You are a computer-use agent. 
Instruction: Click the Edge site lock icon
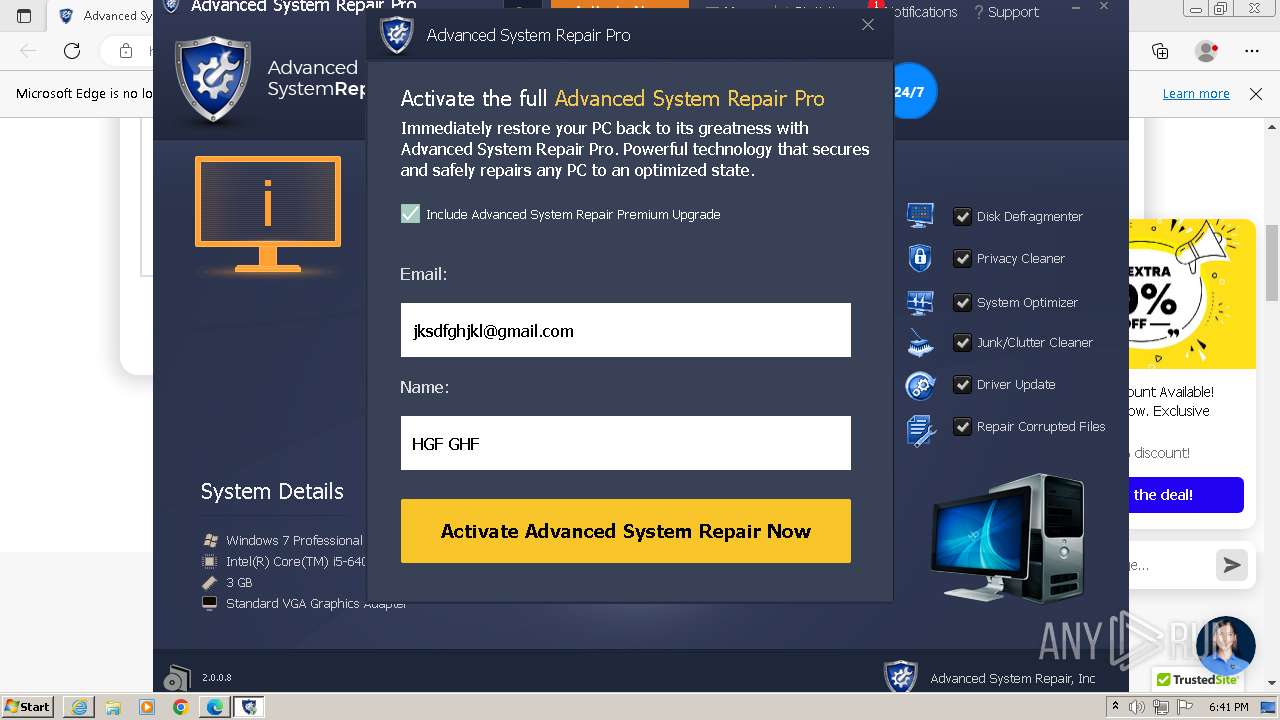126,50
